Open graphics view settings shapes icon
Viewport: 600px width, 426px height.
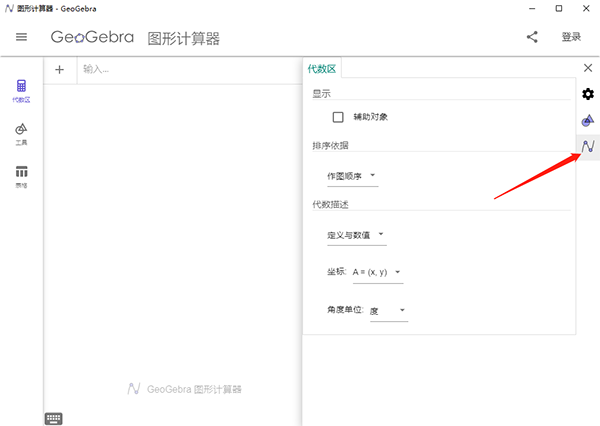click(x=588, y=120)
